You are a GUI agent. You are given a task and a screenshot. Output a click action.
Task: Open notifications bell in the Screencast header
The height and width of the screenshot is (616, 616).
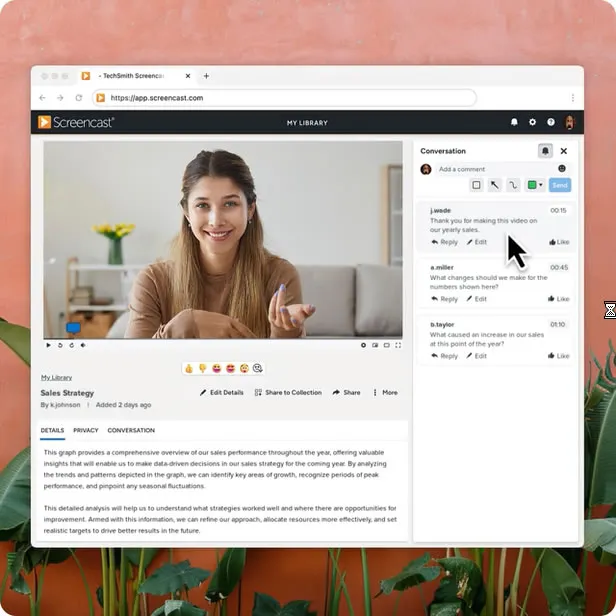click(x=514, y=122)
